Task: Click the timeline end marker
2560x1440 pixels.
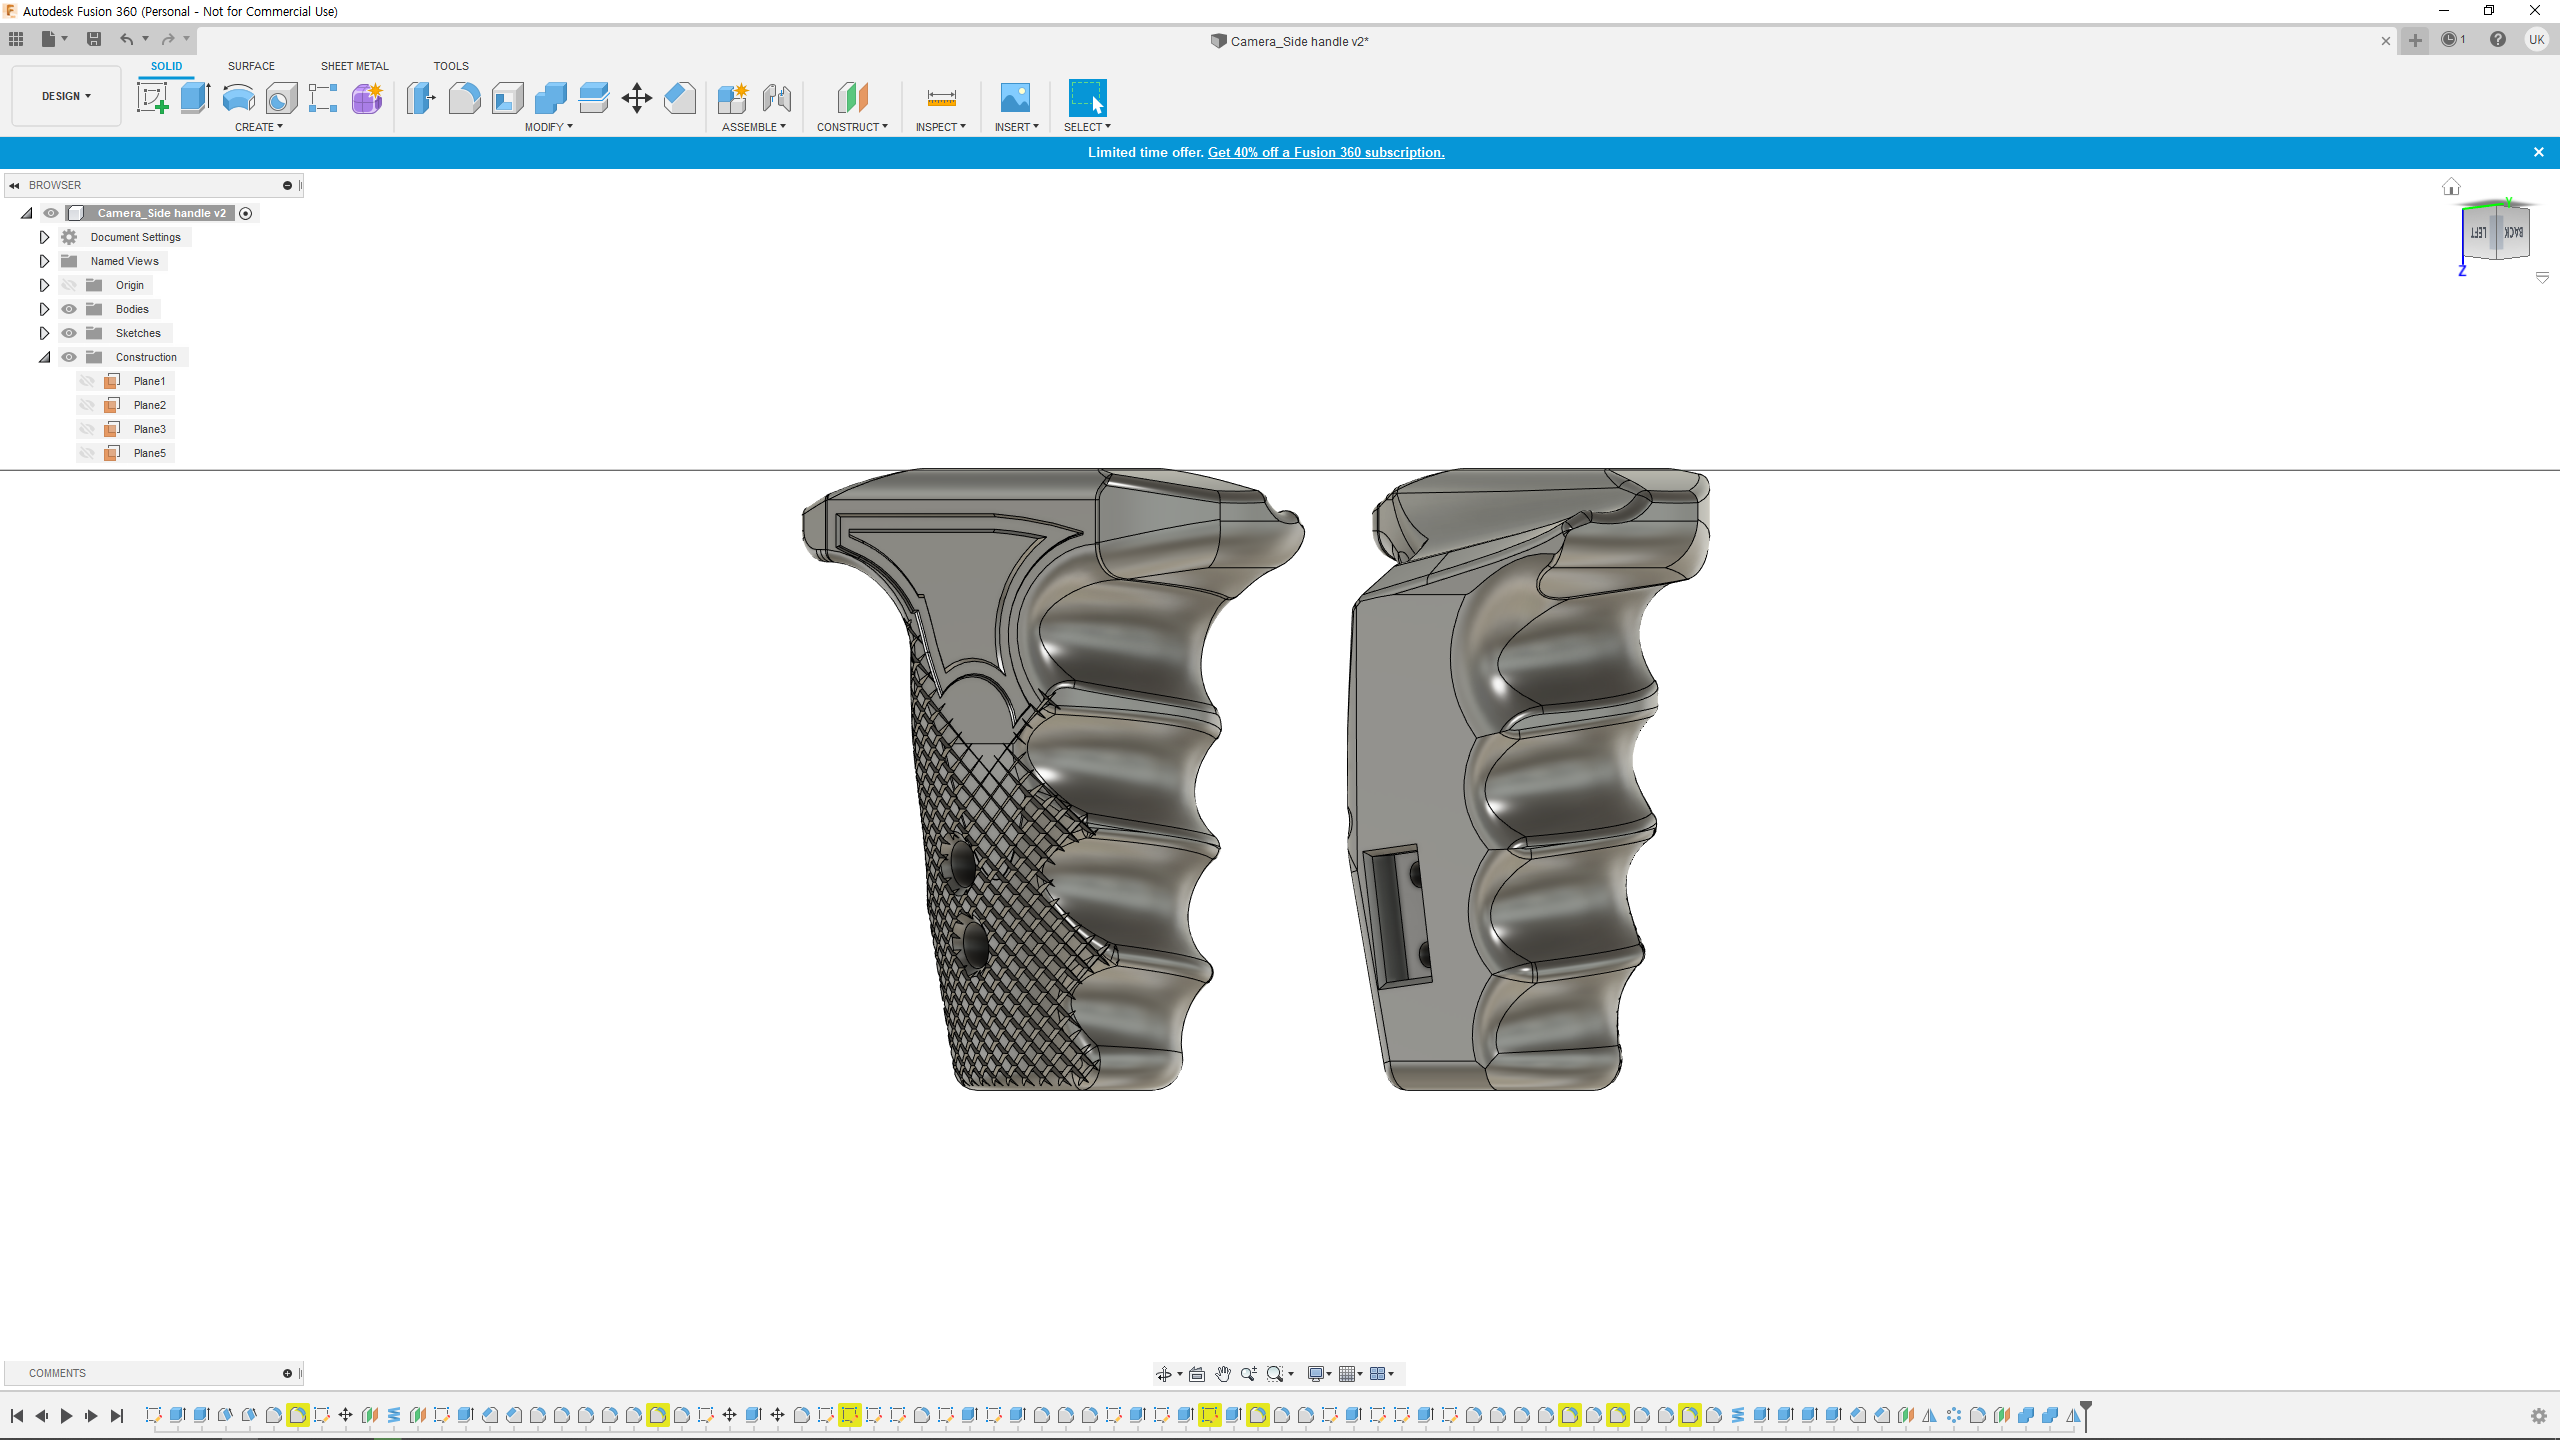Action: [2085, 1412]
